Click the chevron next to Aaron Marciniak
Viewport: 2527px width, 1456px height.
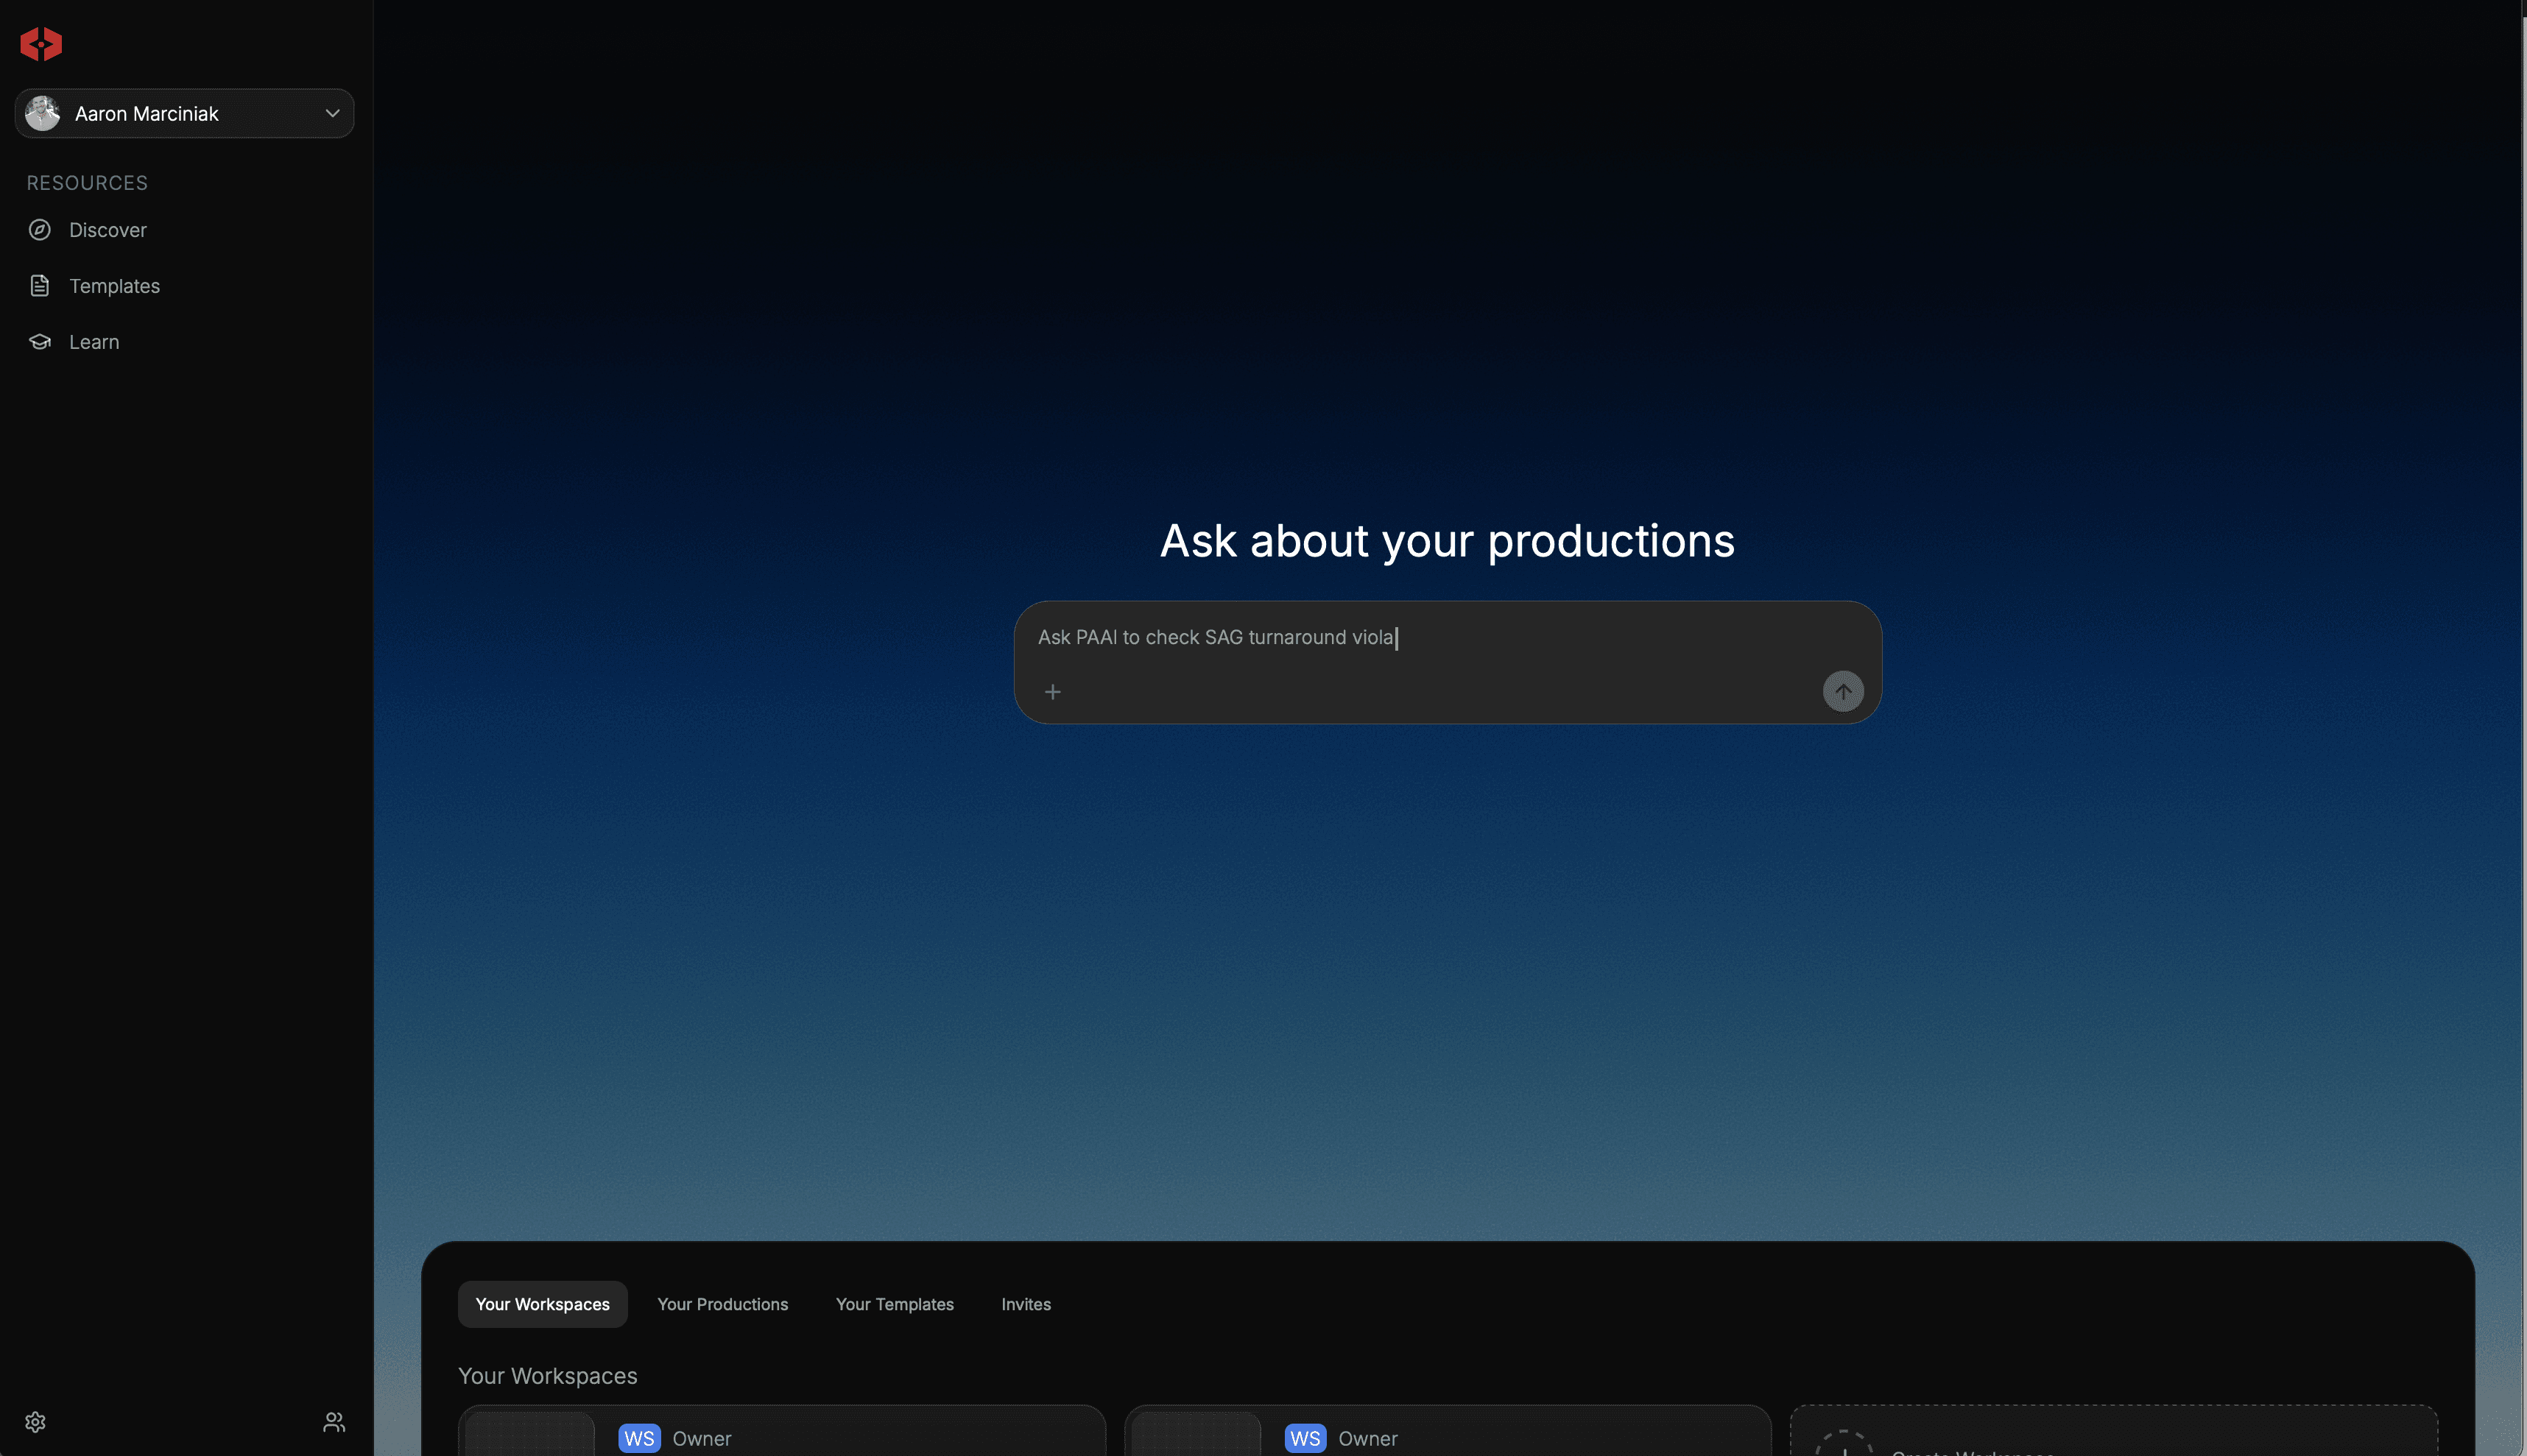333,114
